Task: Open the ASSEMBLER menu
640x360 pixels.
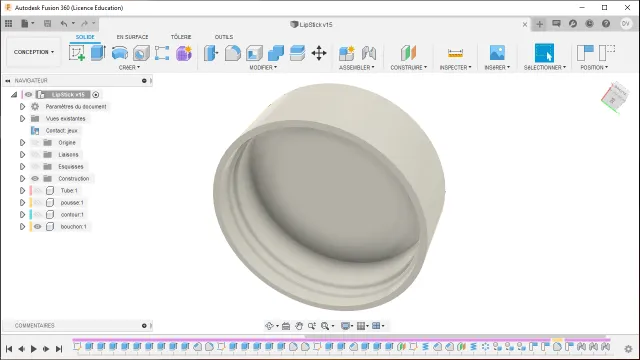Action: pyautogui.click(x=356, y=67)
